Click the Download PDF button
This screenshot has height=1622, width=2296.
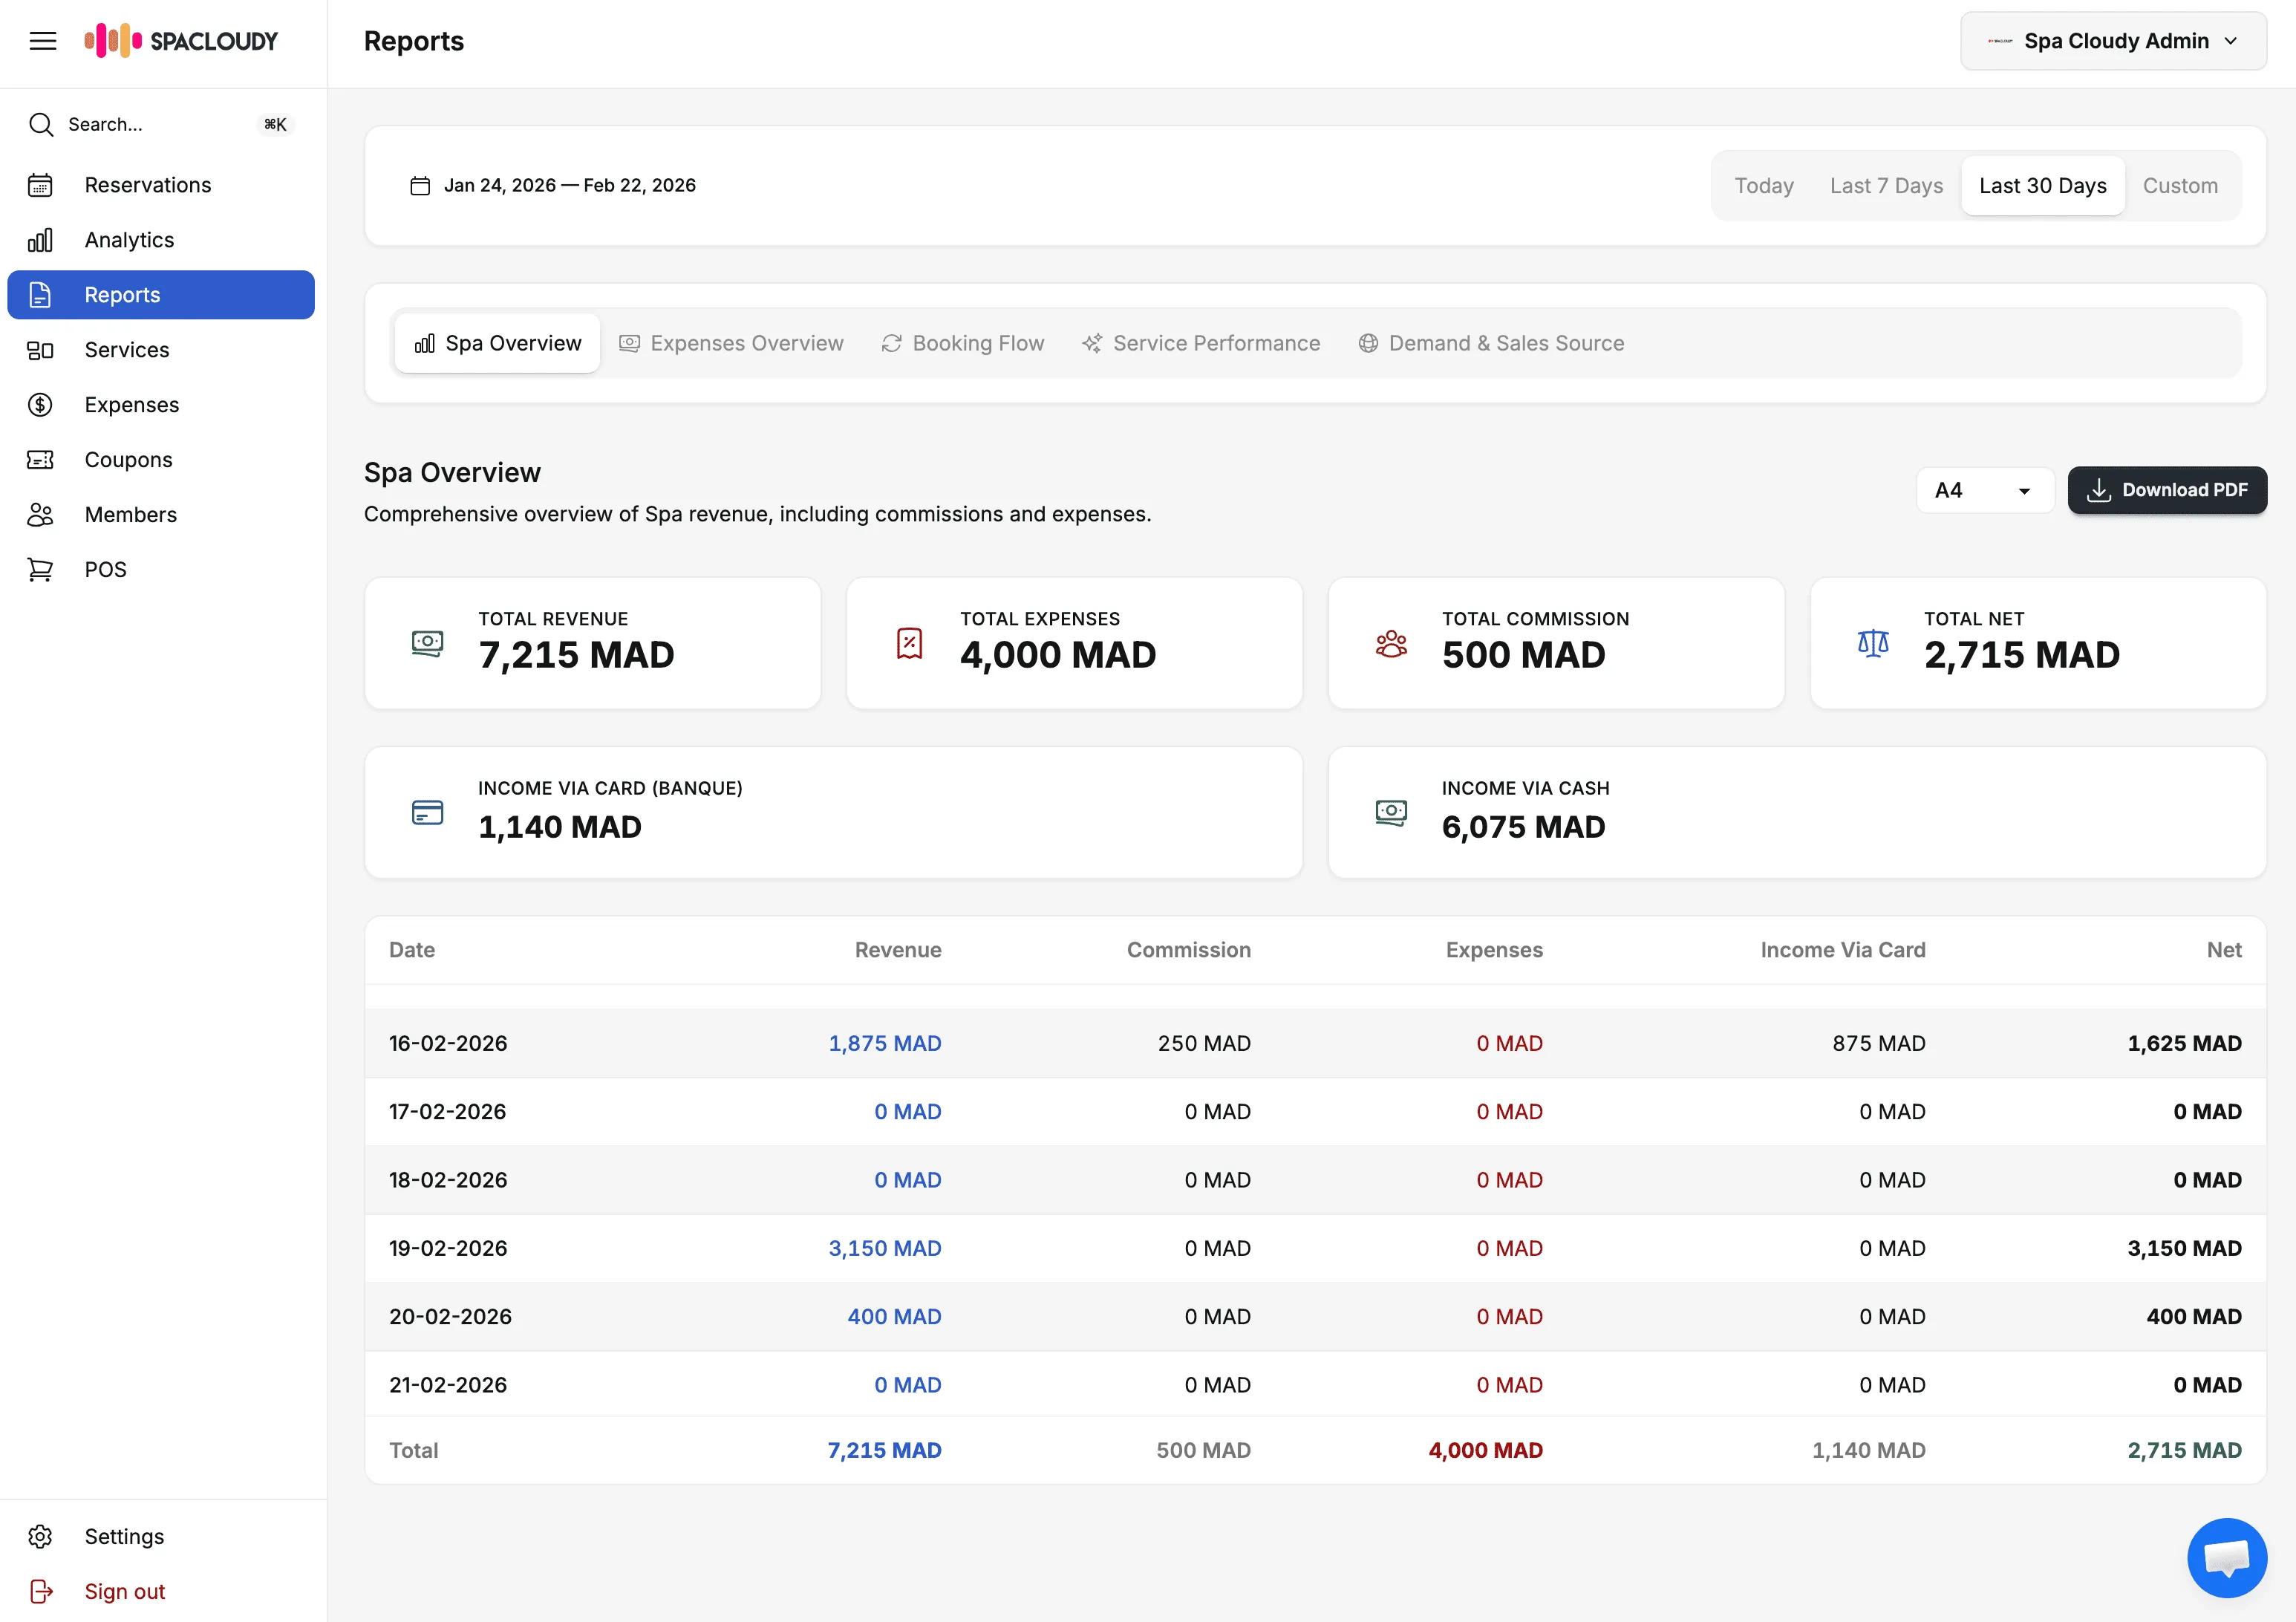pos(2167,490)
